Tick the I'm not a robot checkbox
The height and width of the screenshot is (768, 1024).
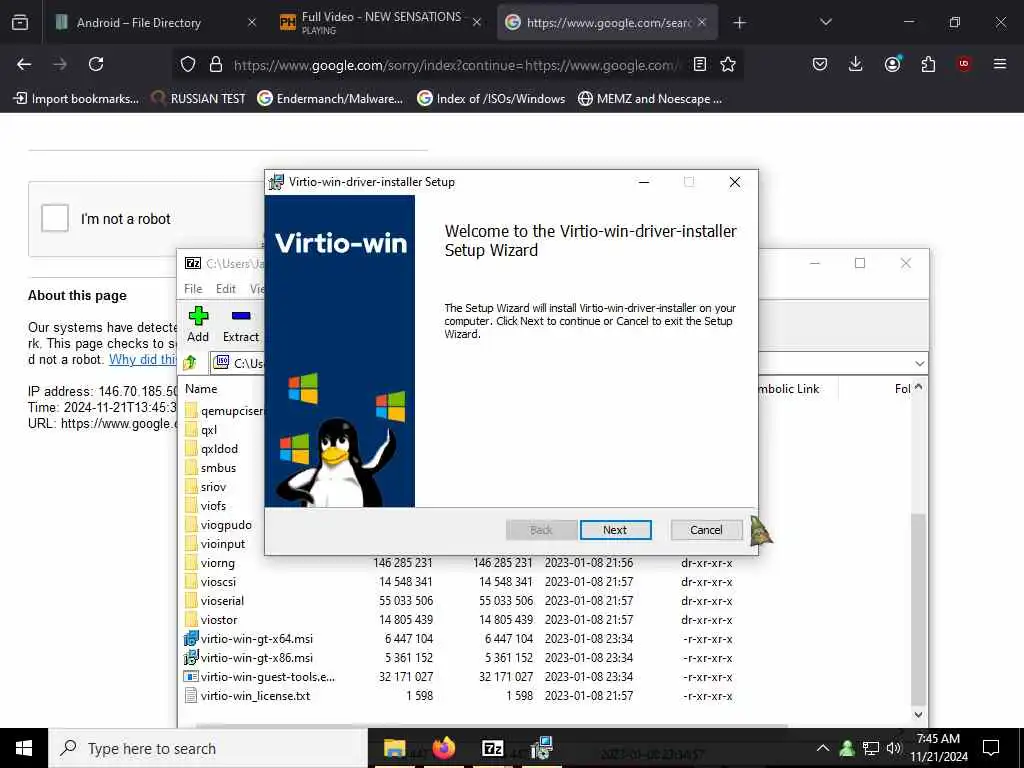[55, 218]
